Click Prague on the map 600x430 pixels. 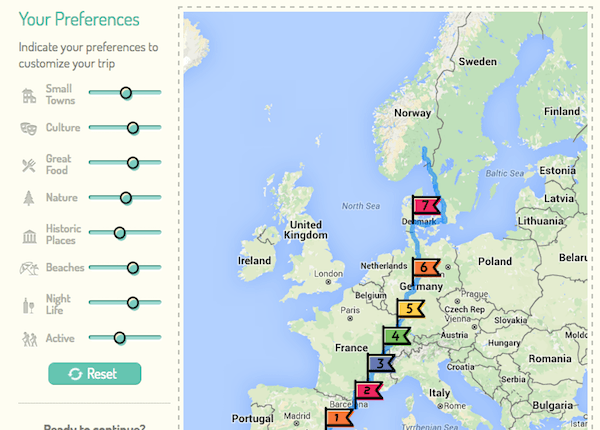474,294
